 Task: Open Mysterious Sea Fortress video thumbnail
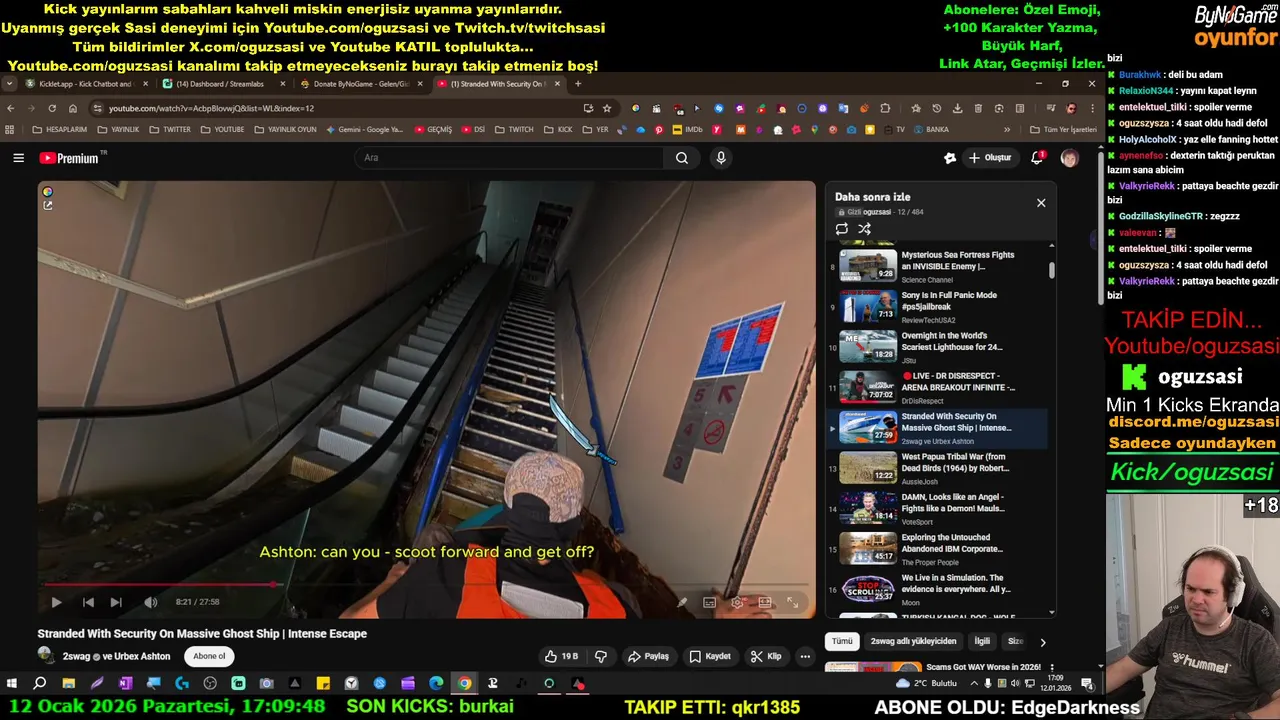tap(868, 265)
